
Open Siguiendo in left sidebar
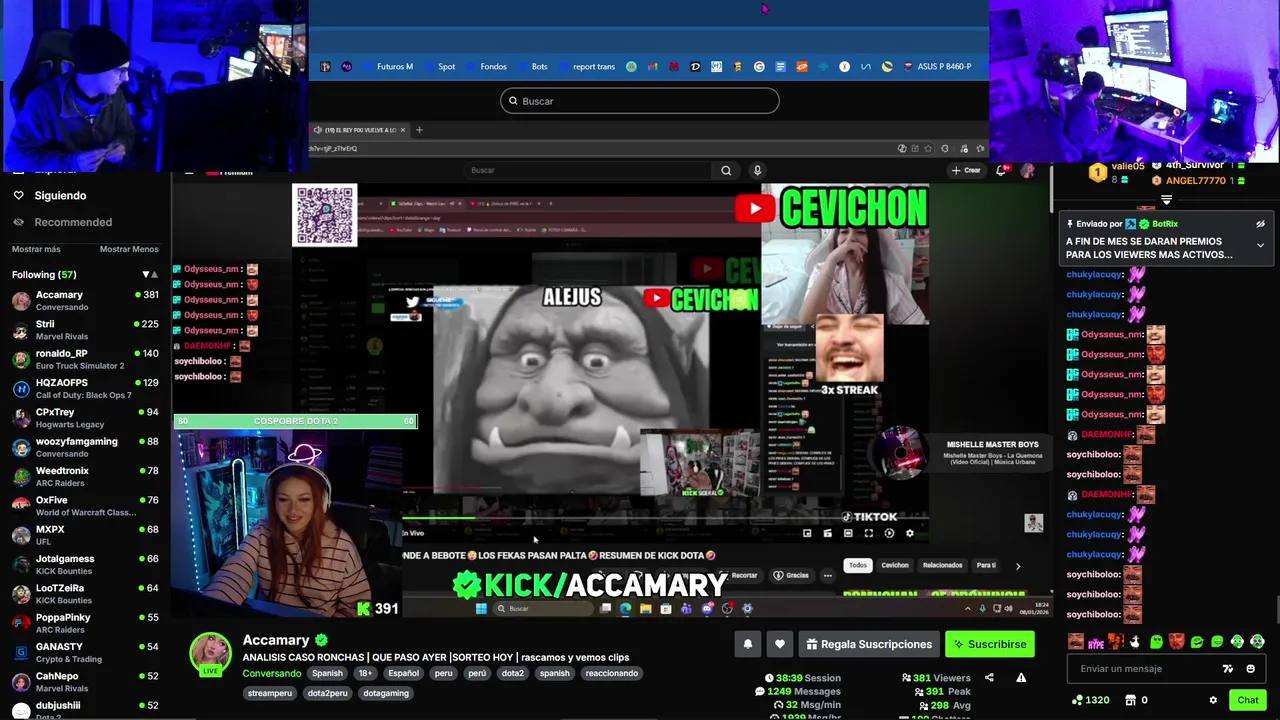(x=60, y=195)
